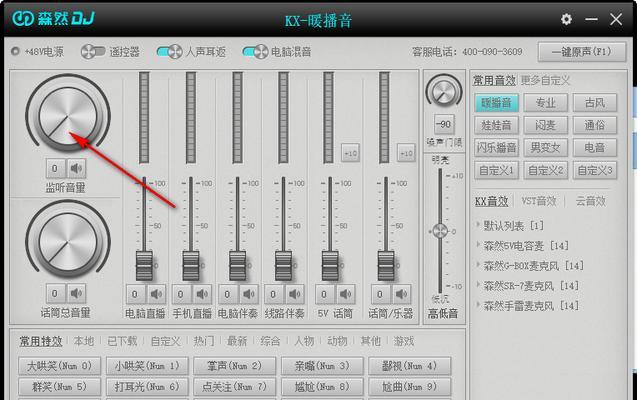Apply the 娃娃音 preset
This screenshot has height=400, width=637.
pos(496,125)
